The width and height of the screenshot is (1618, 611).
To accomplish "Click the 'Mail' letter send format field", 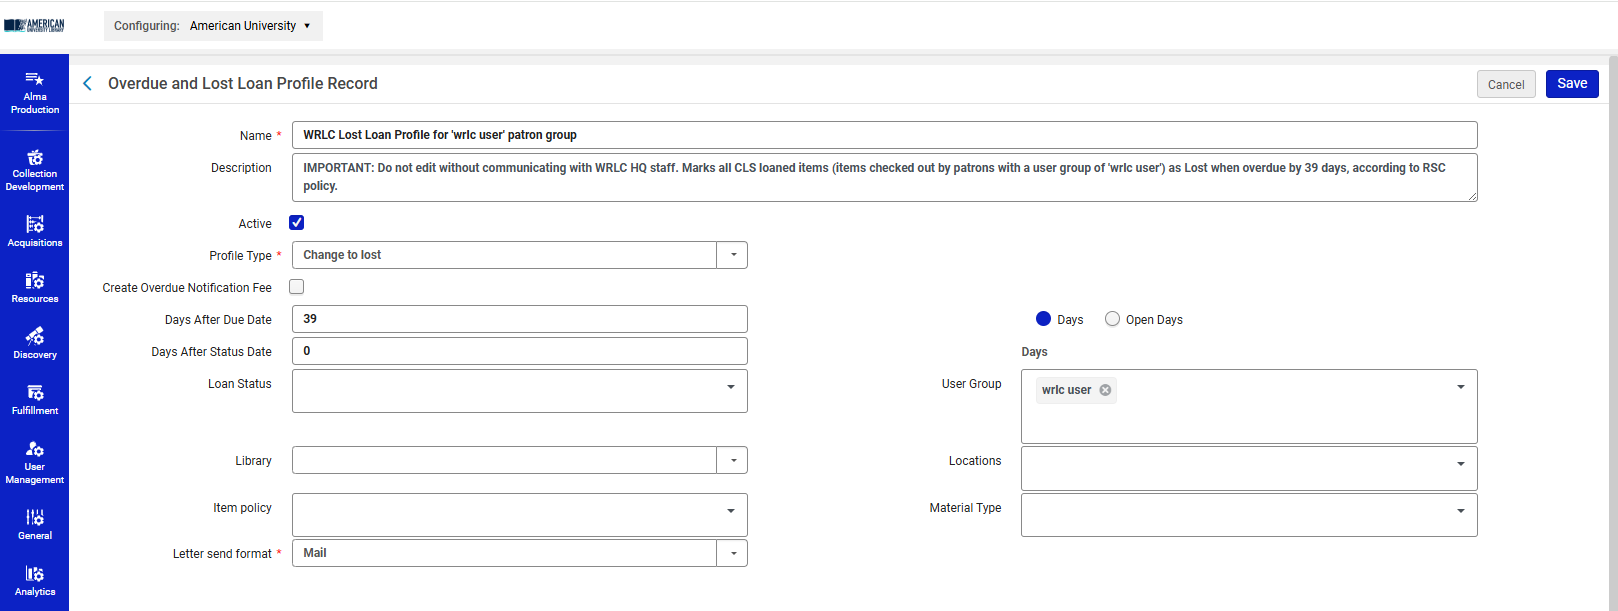I will point(504,553).
